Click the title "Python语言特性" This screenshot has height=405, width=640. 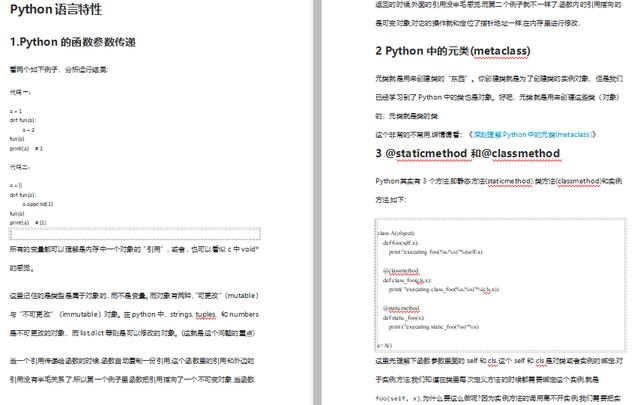[56, 9]
